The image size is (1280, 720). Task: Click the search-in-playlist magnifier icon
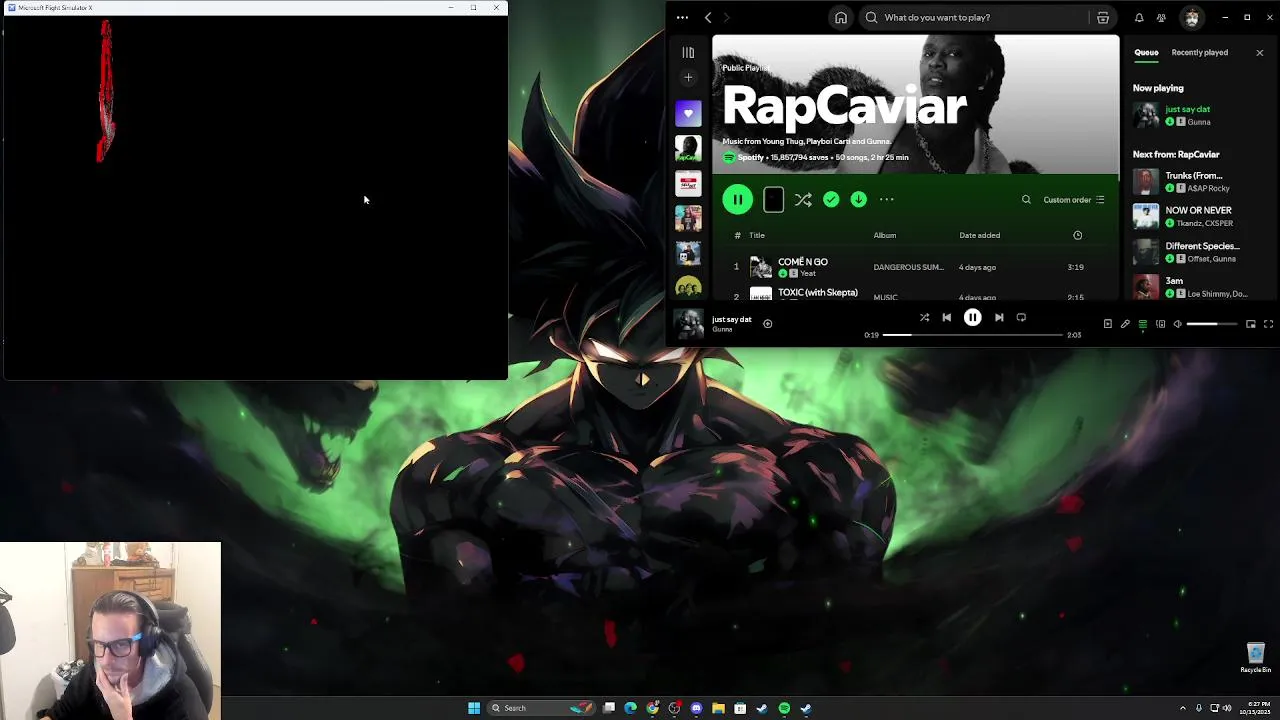point(1026,200)
